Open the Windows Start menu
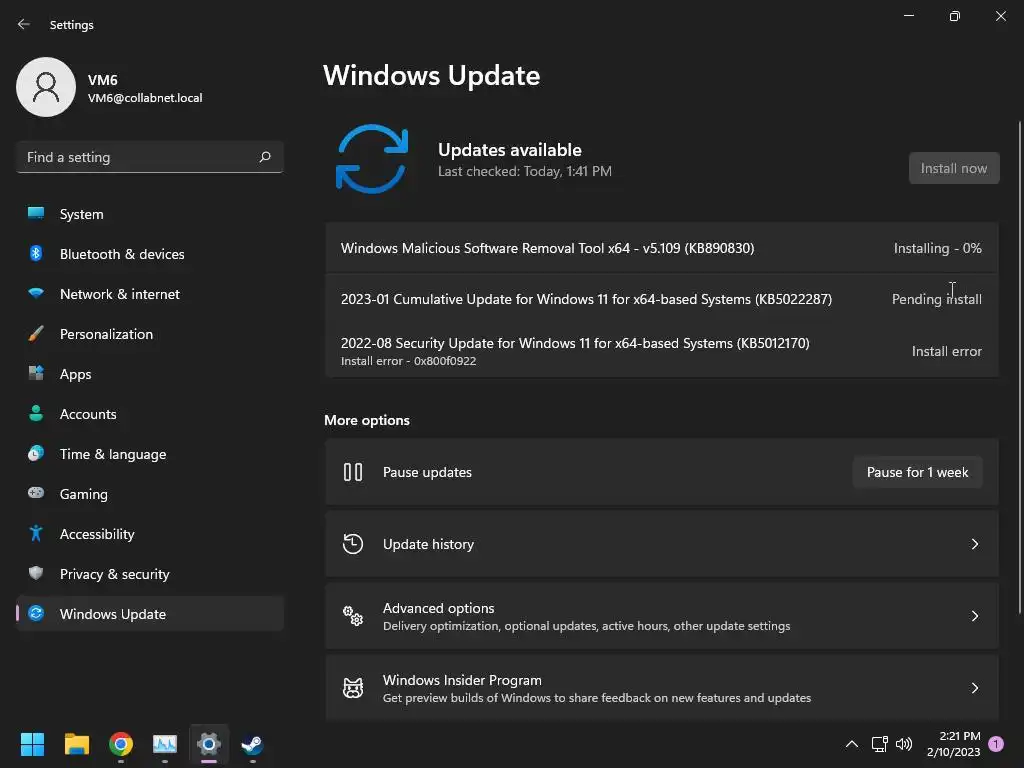 click(32, 744)
